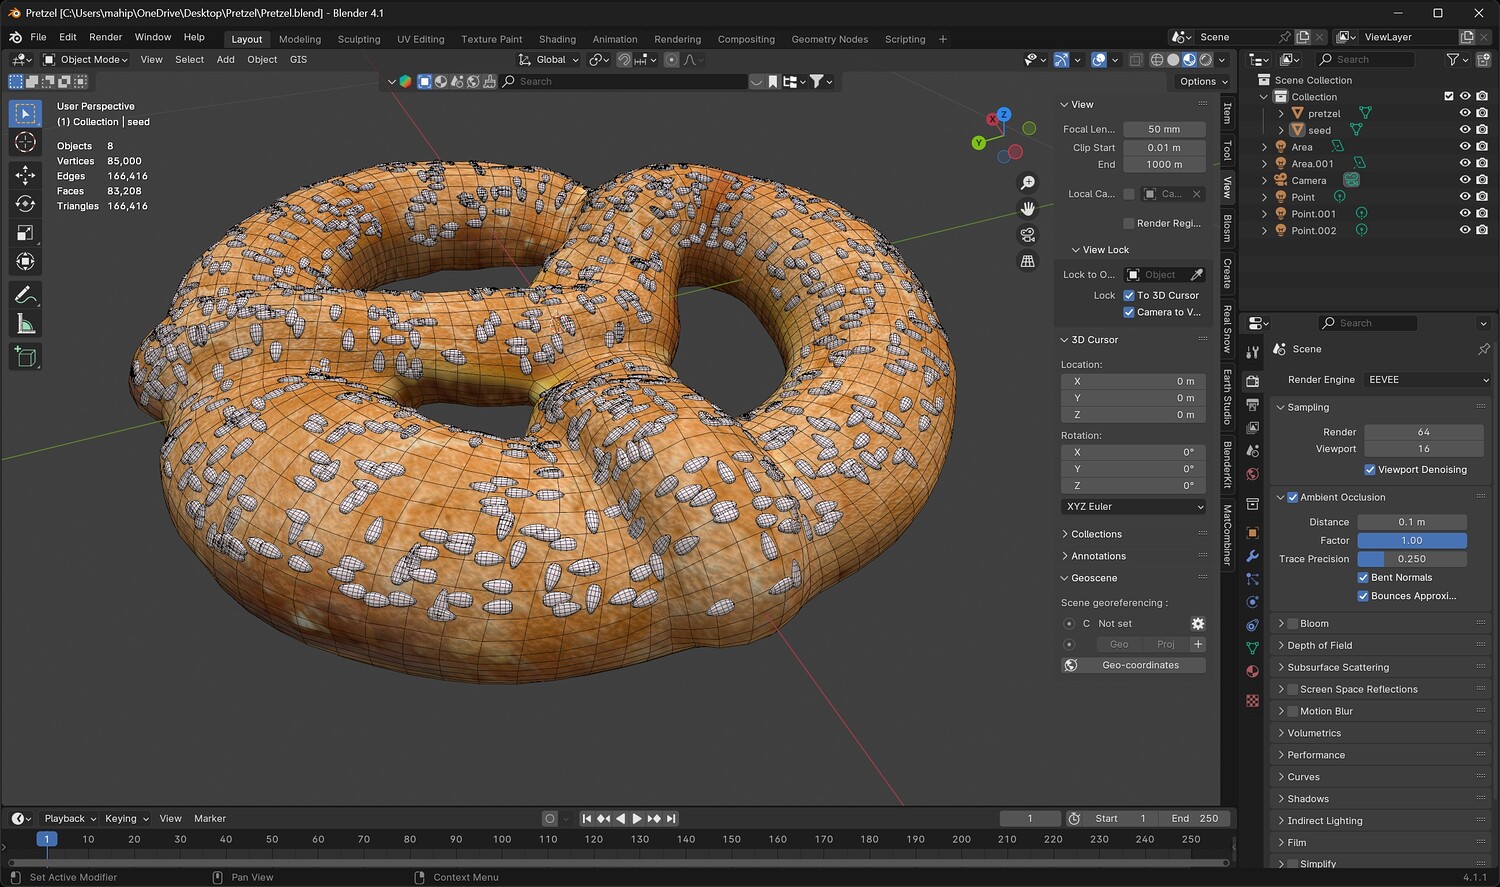Open the Options dropdown in viewport
Image resolution: width=1500 pixels, height=887 pixels.
pos(1202,81)
